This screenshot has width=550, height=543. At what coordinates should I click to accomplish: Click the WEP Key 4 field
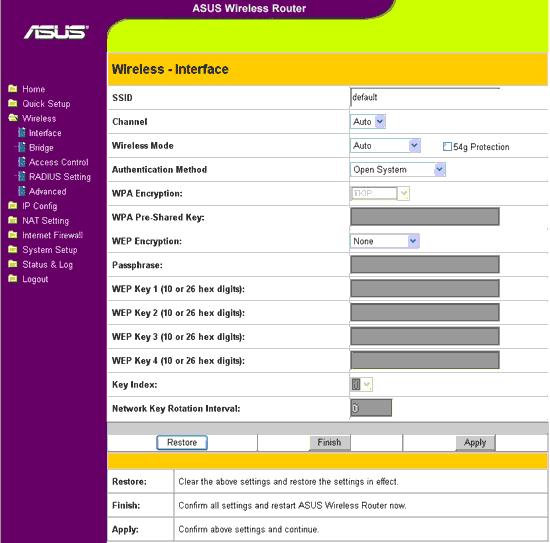pos(425,360)
